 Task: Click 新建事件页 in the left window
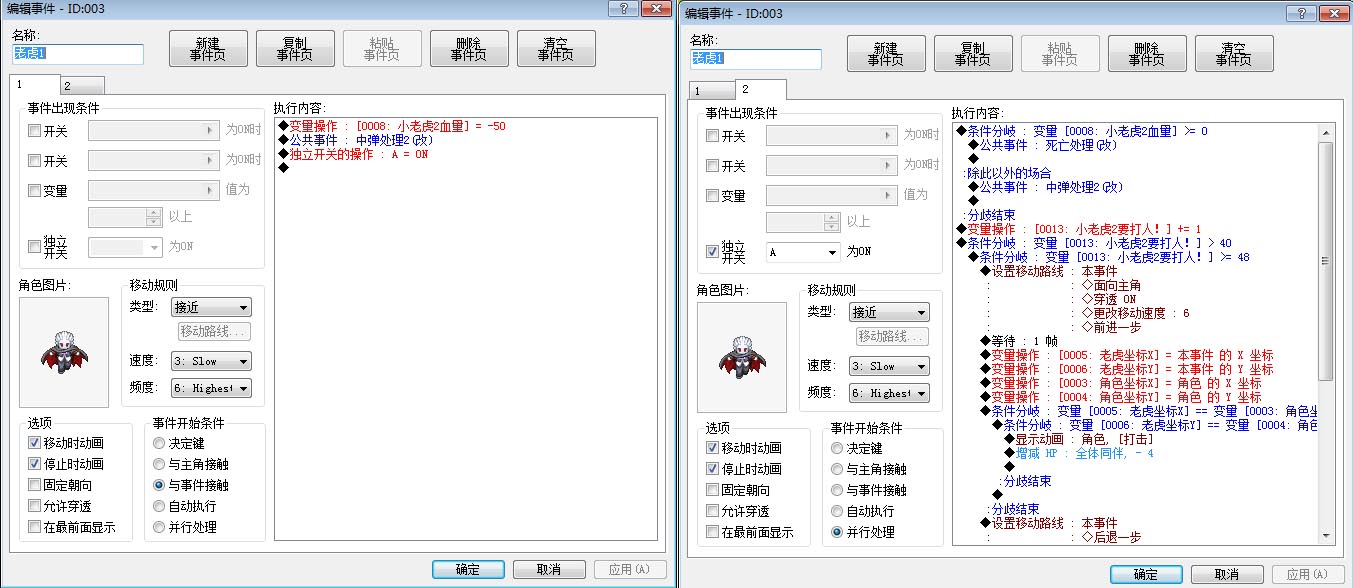(207, 49)
